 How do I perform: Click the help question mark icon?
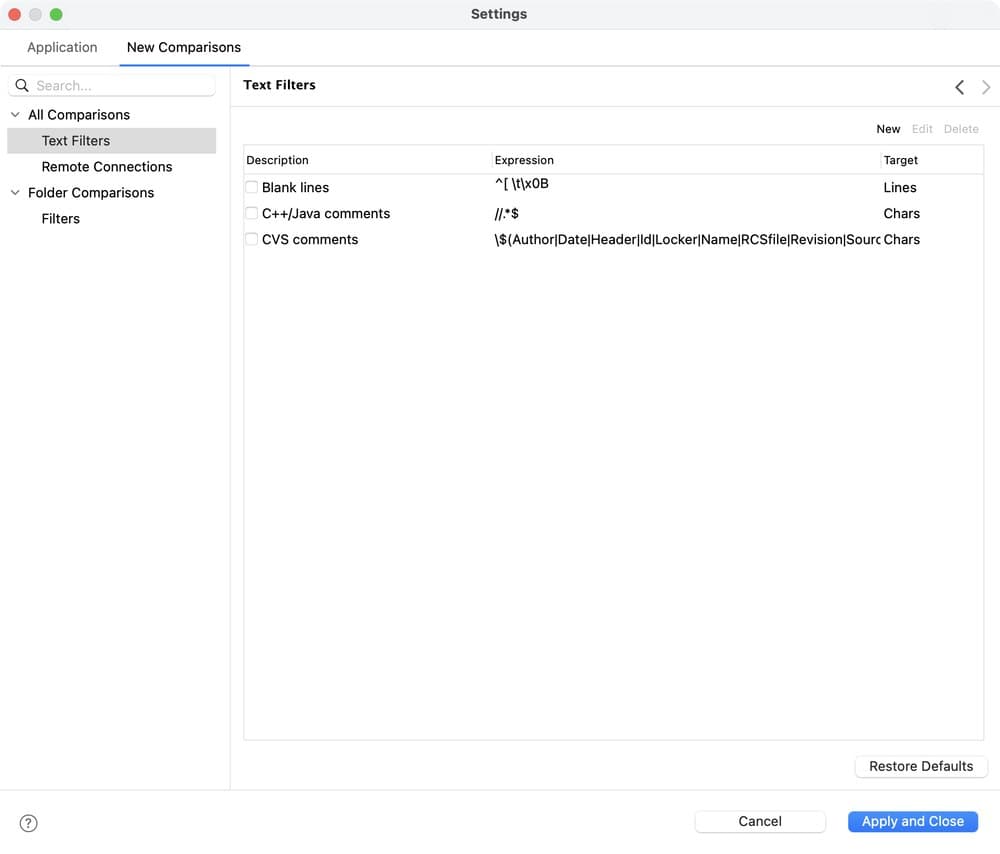[x=29, y=823]
